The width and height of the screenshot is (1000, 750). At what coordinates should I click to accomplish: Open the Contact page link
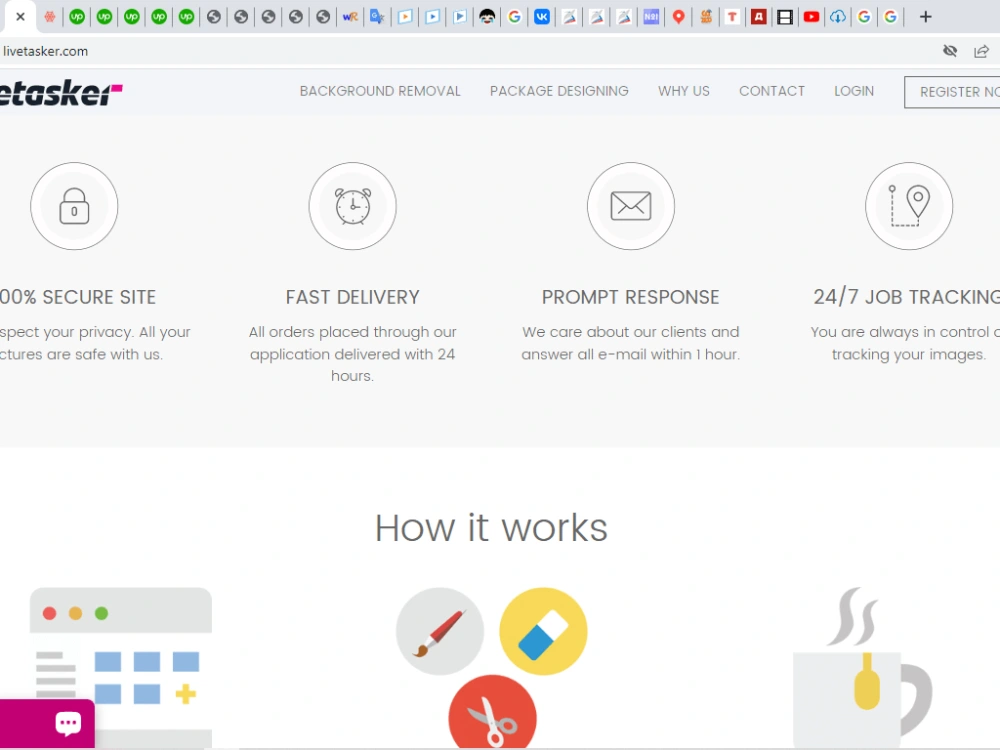click(x=772, y=91)
